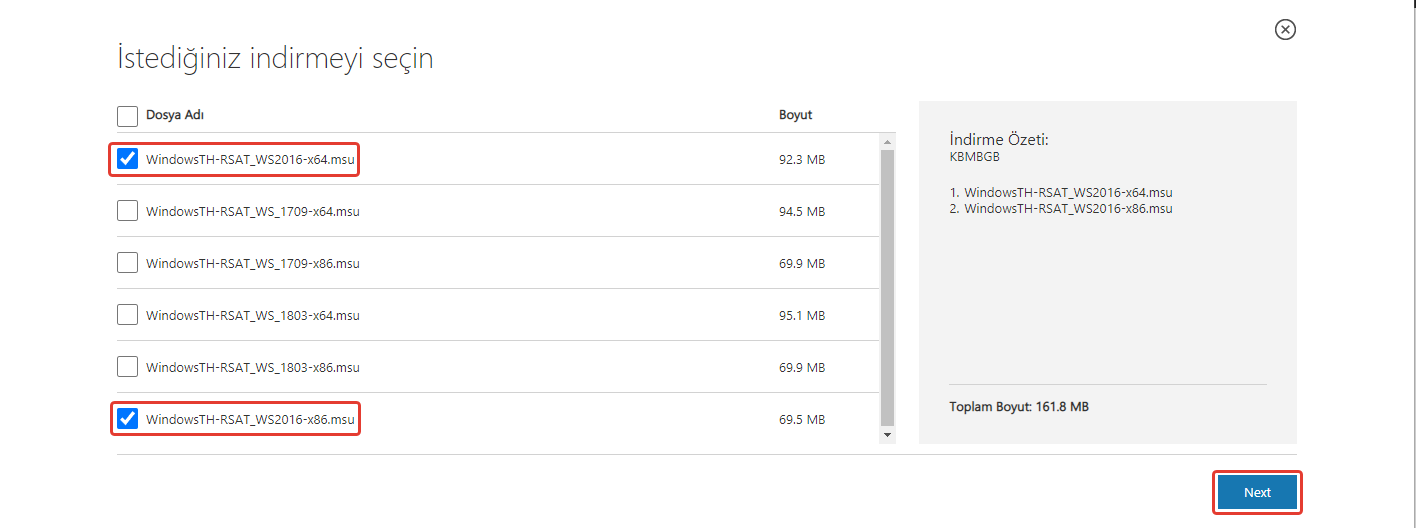Click the 94.5 MB size value
Image resolution: width=1416 pixels, height=528 pixels.
click(801, 211)
